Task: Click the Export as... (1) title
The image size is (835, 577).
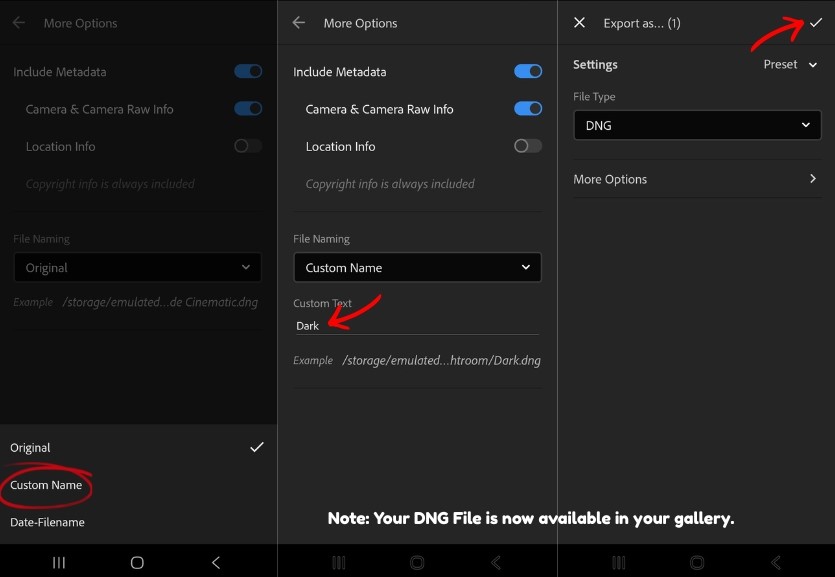Action: [x=642, y=23]
